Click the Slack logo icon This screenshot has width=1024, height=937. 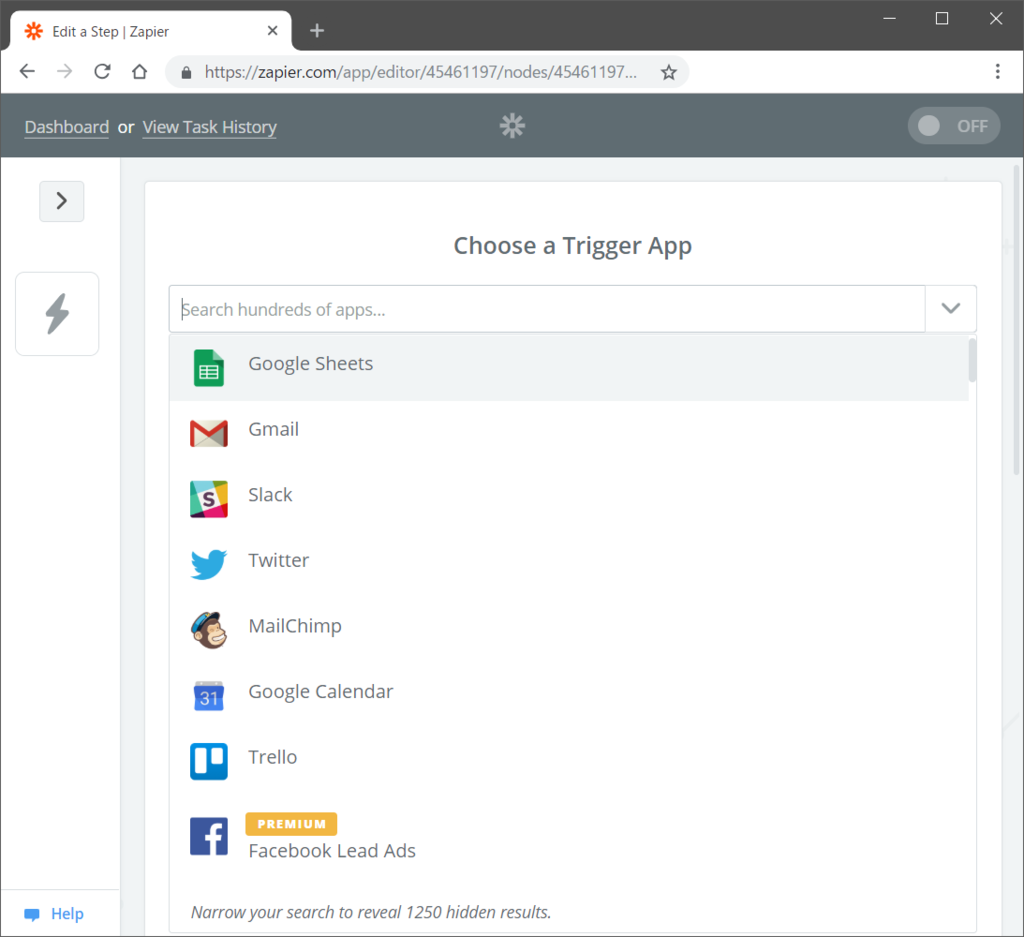(x=208, y=499)
